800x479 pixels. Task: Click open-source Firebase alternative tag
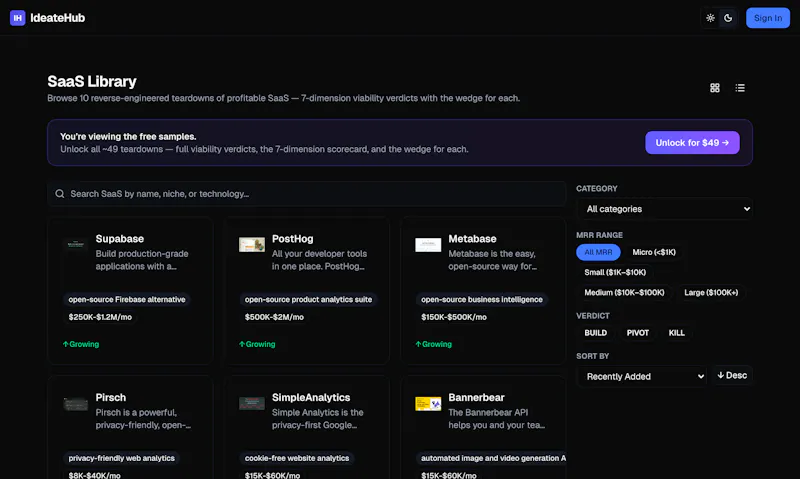click(127, 299)
